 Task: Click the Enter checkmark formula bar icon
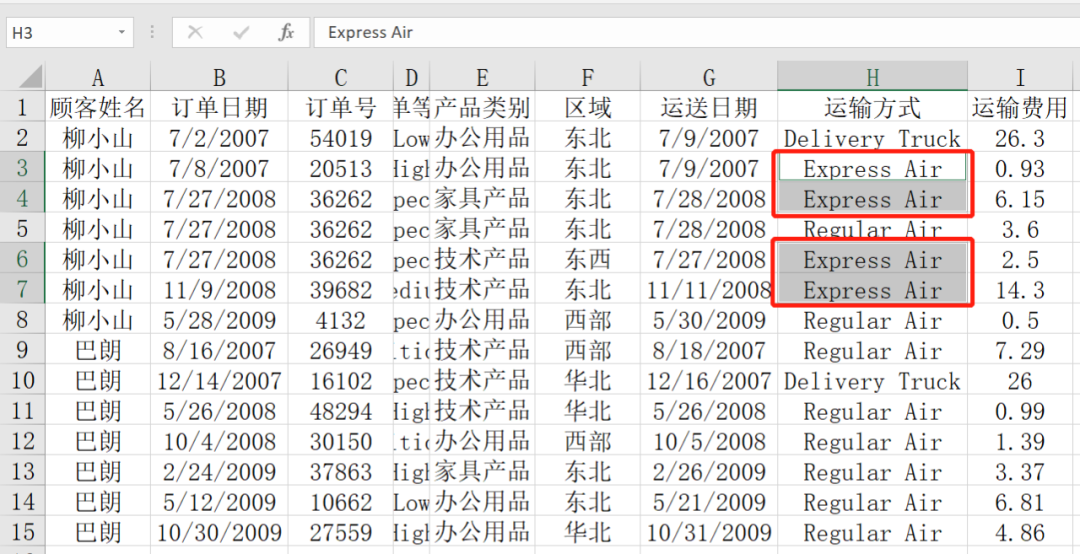241,32
